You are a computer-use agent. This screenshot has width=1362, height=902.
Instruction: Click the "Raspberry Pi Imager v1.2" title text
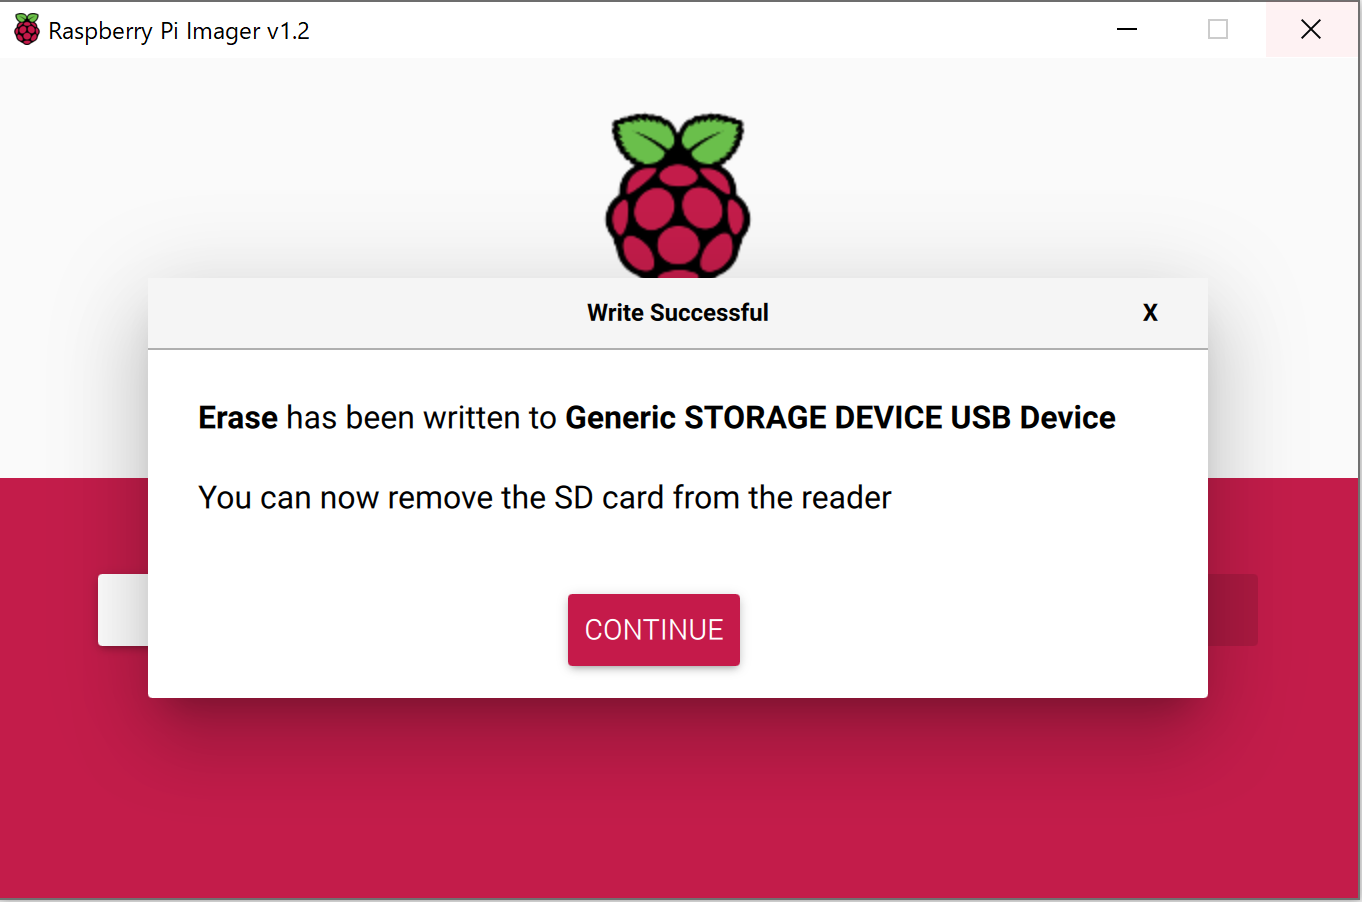[179, 31]
